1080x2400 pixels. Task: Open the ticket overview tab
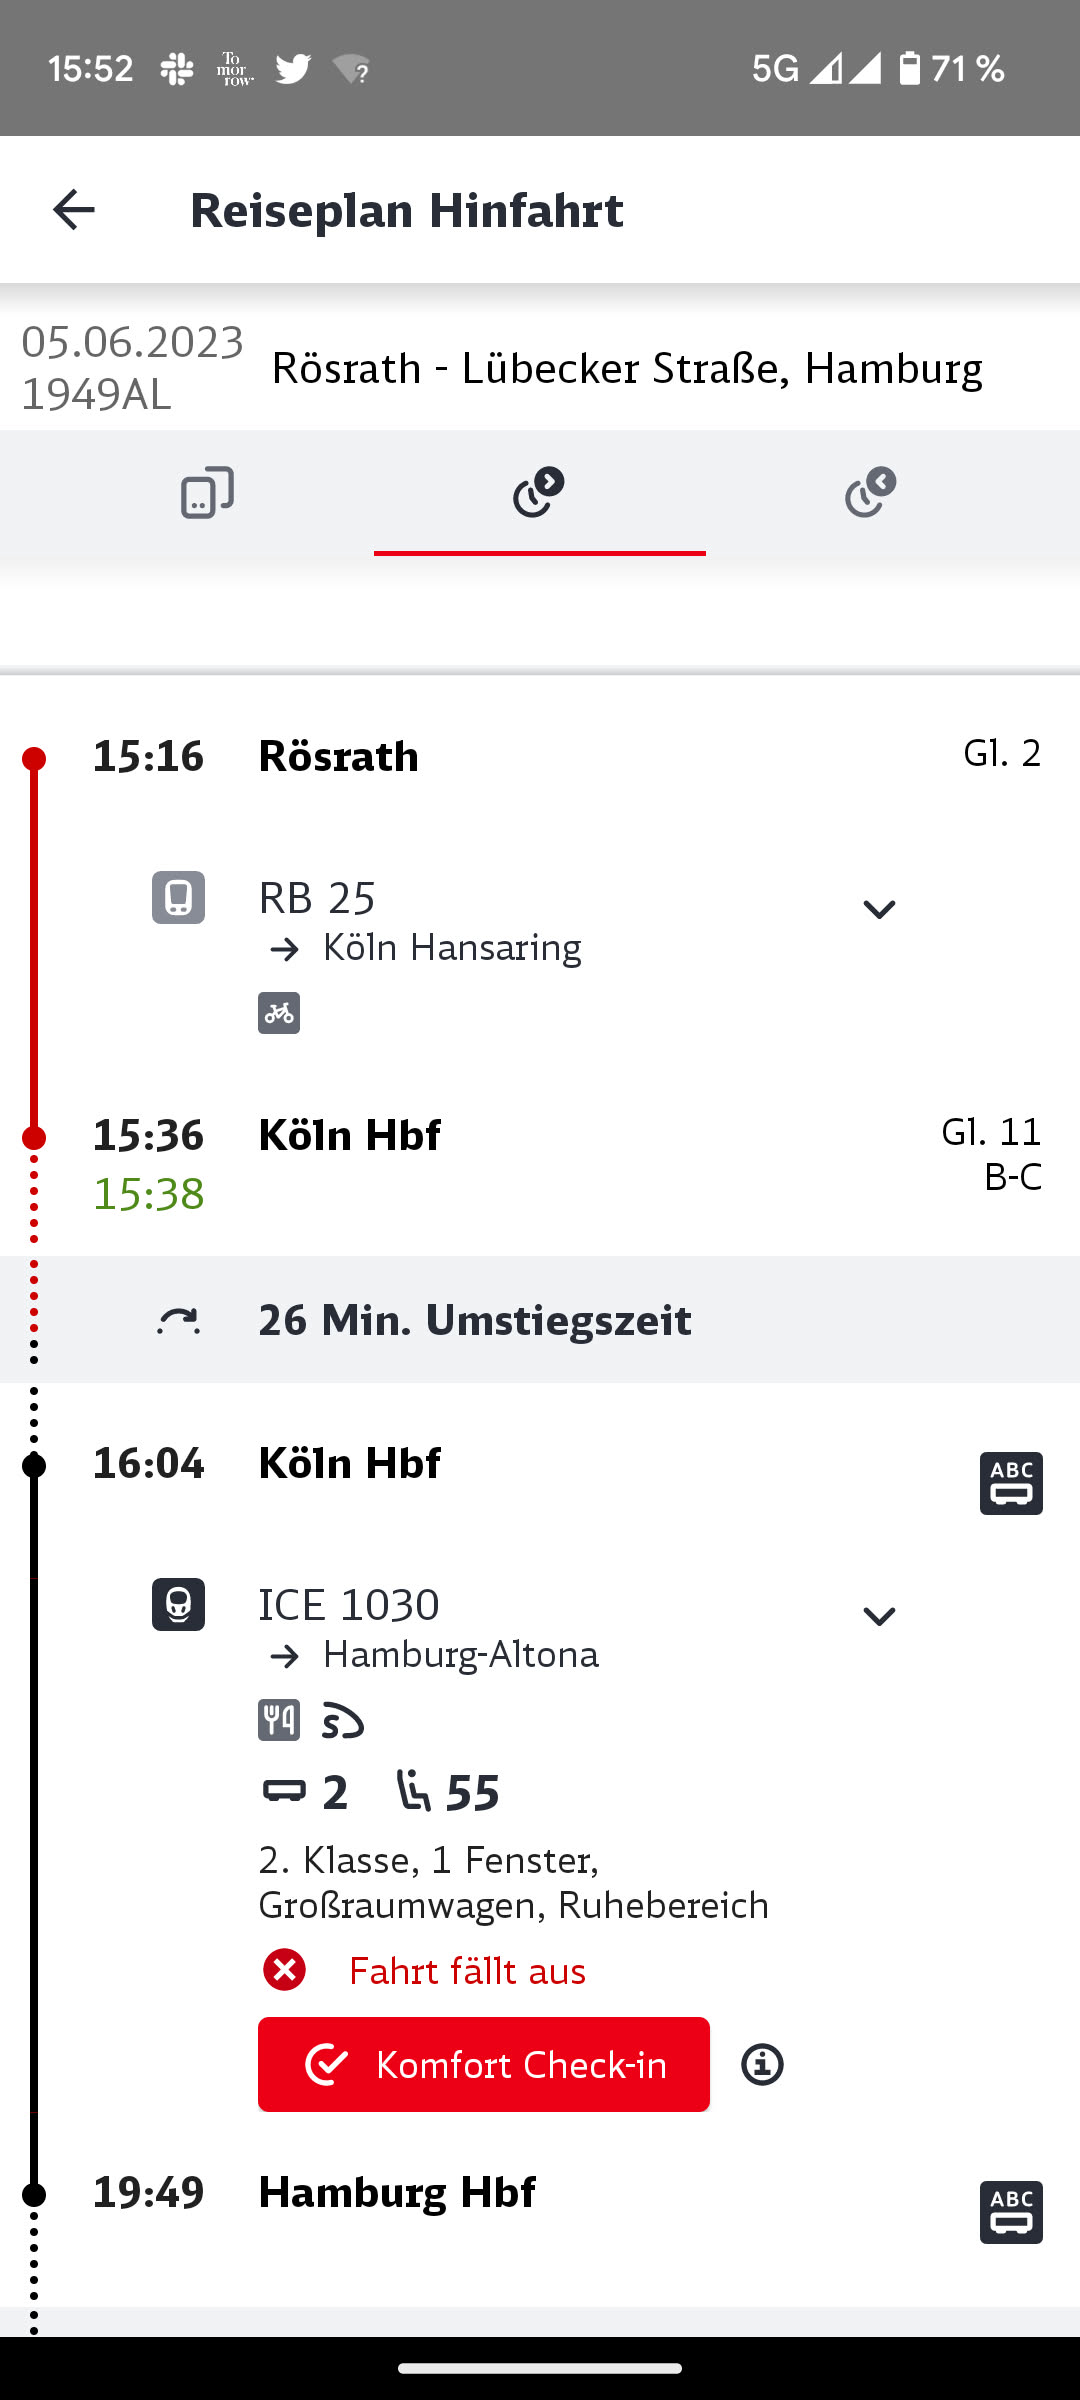207,492
